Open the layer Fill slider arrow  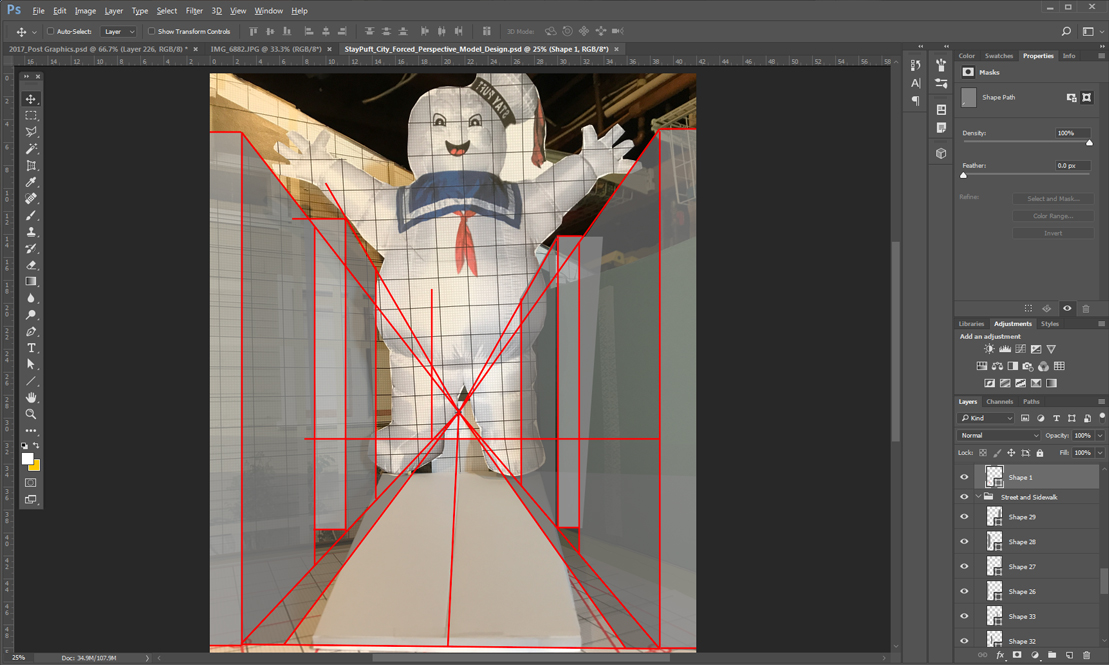pyautogui.click(x=1100, y=453)
